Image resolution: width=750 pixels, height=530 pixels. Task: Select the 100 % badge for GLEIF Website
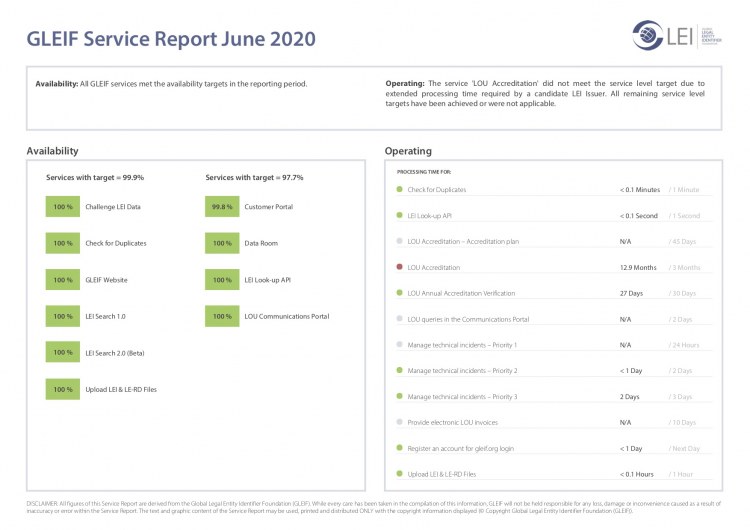pyautogui.click(x=63, y=280)
